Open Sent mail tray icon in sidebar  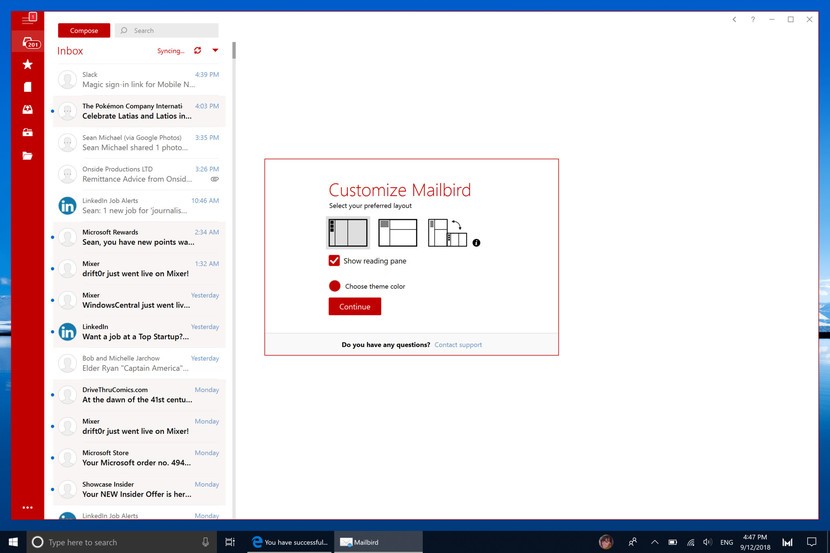tap(28, 110)
